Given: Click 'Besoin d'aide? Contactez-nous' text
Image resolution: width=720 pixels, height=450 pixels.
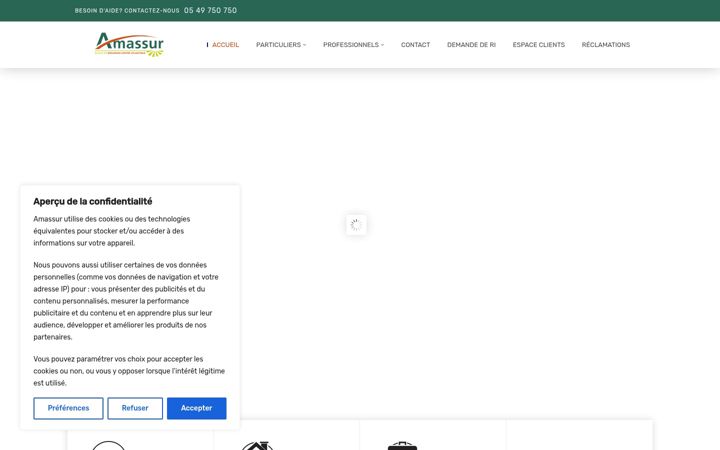Looking at the screenshot, I should coord(127,11).
